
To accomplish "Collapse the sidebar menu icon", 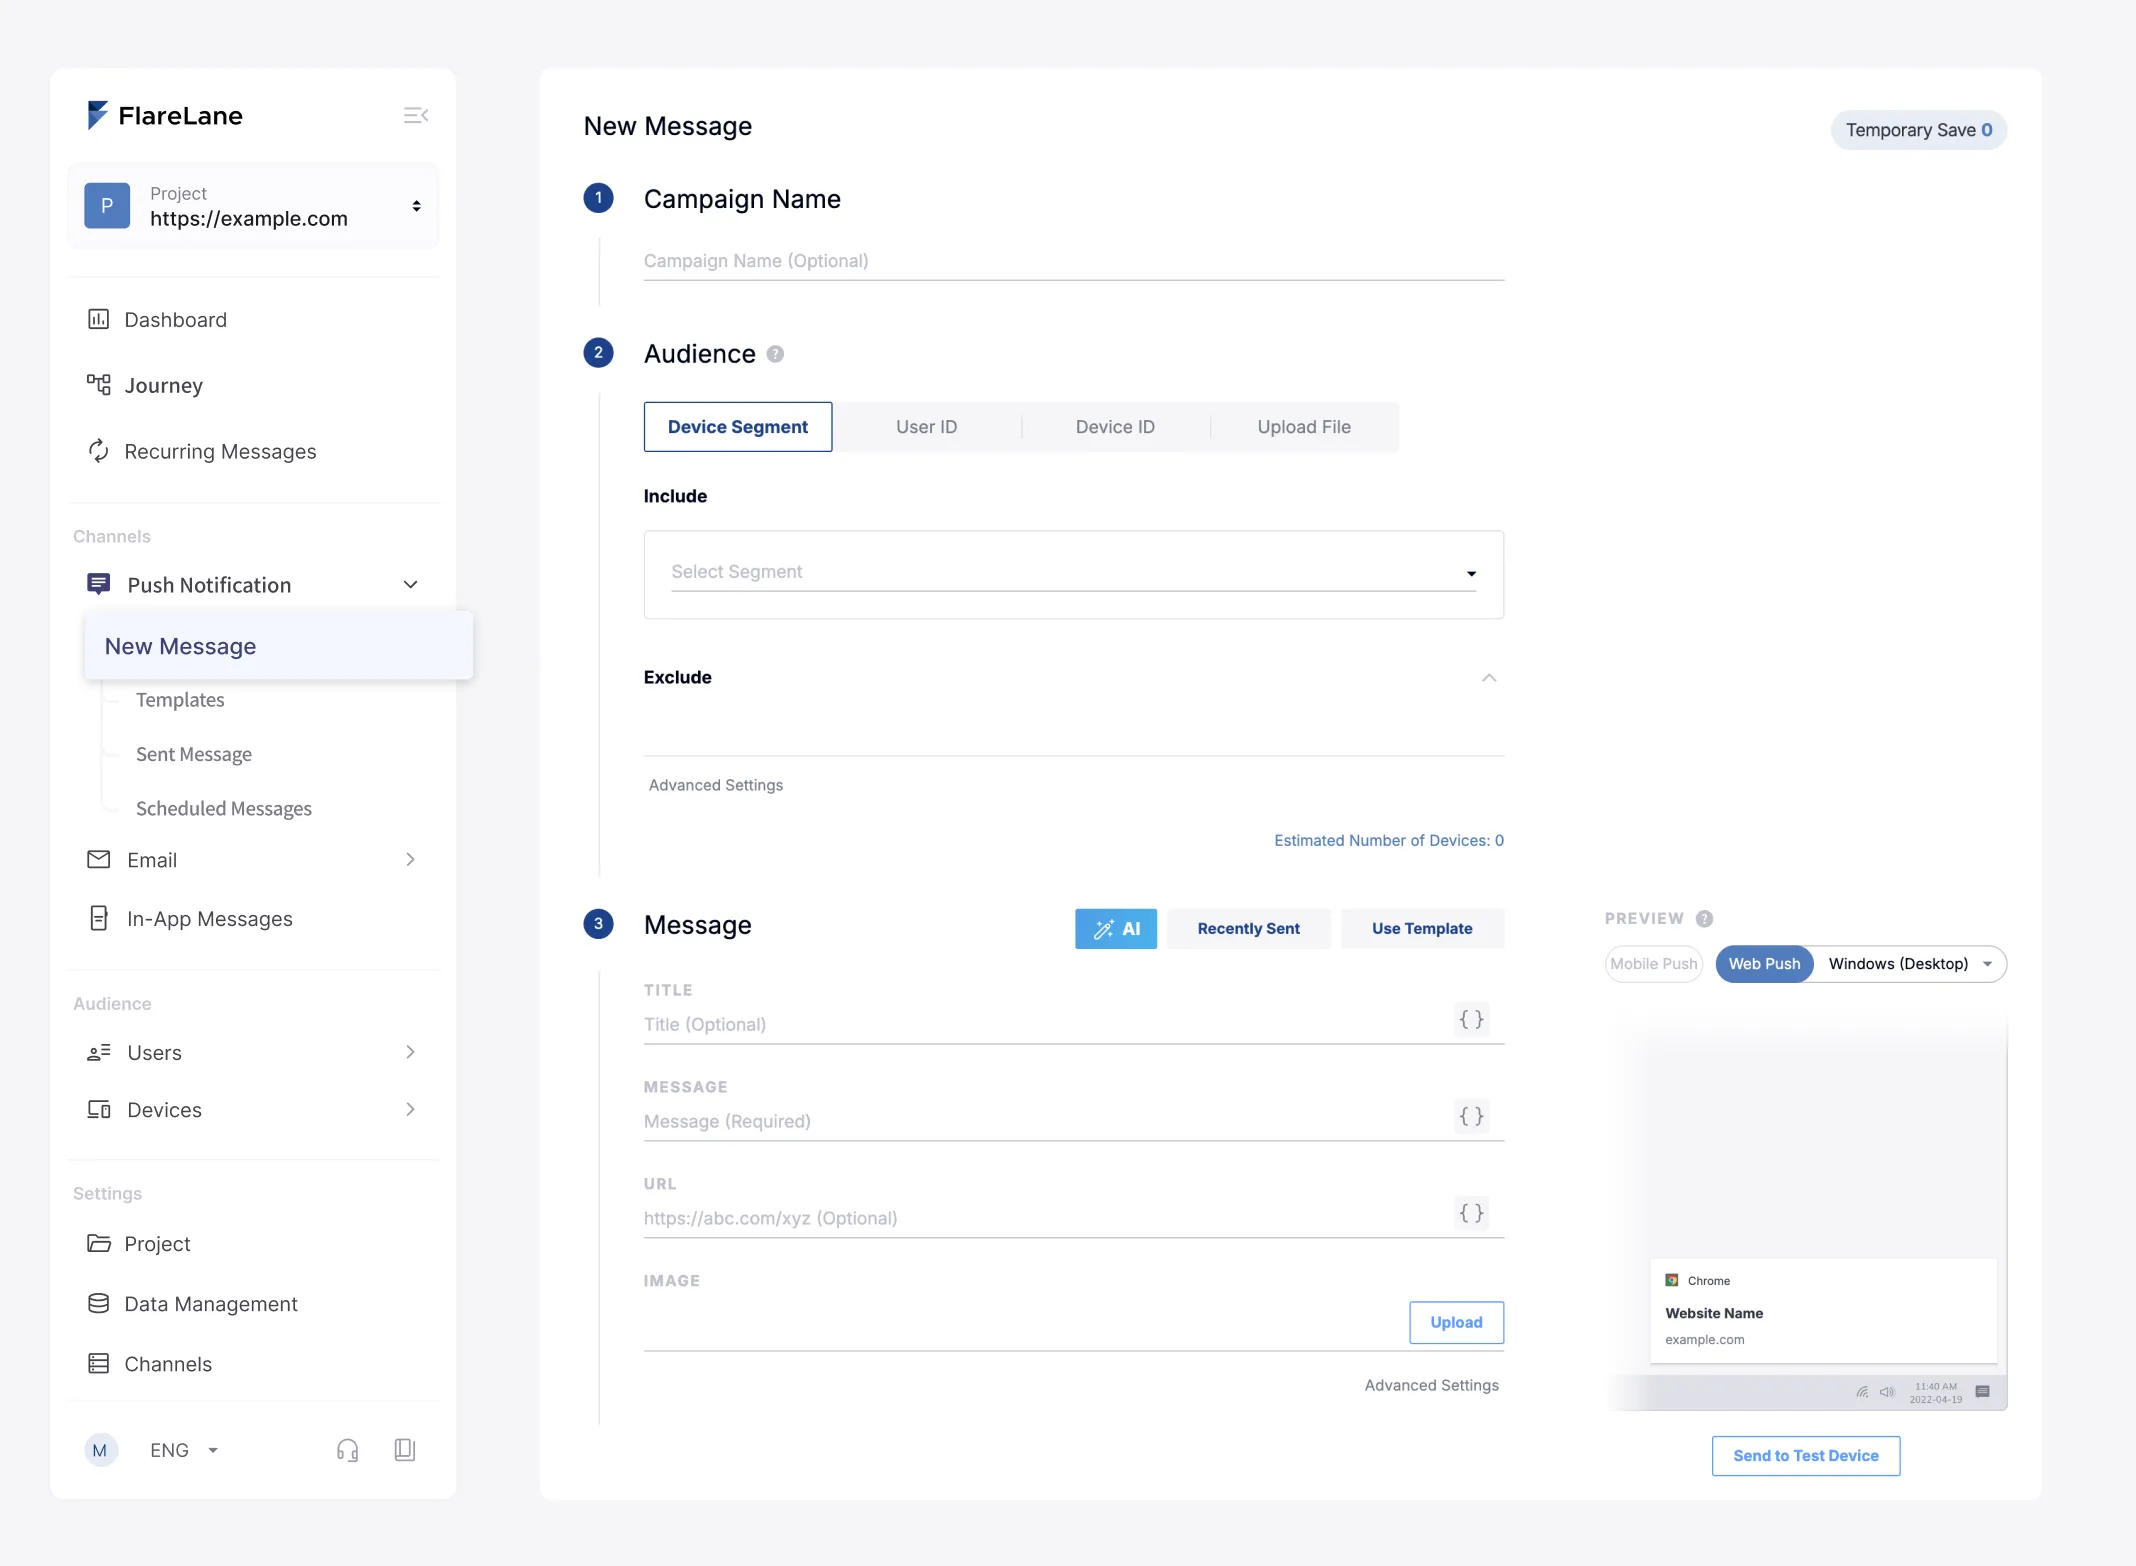I will pos(416,116).
